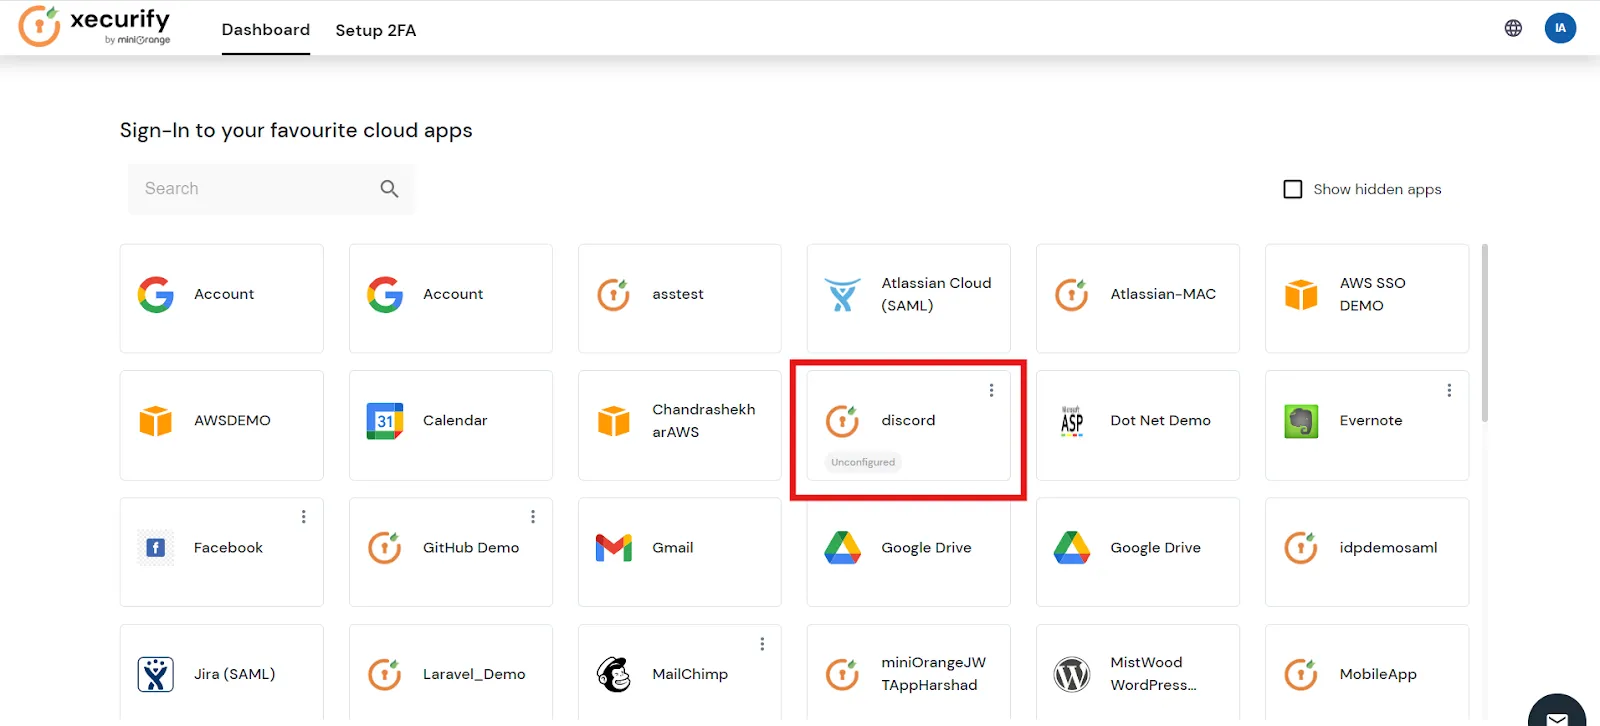Open the discord card three-dot menu
Screen dimensions: 1600x726
click(991, 391)
